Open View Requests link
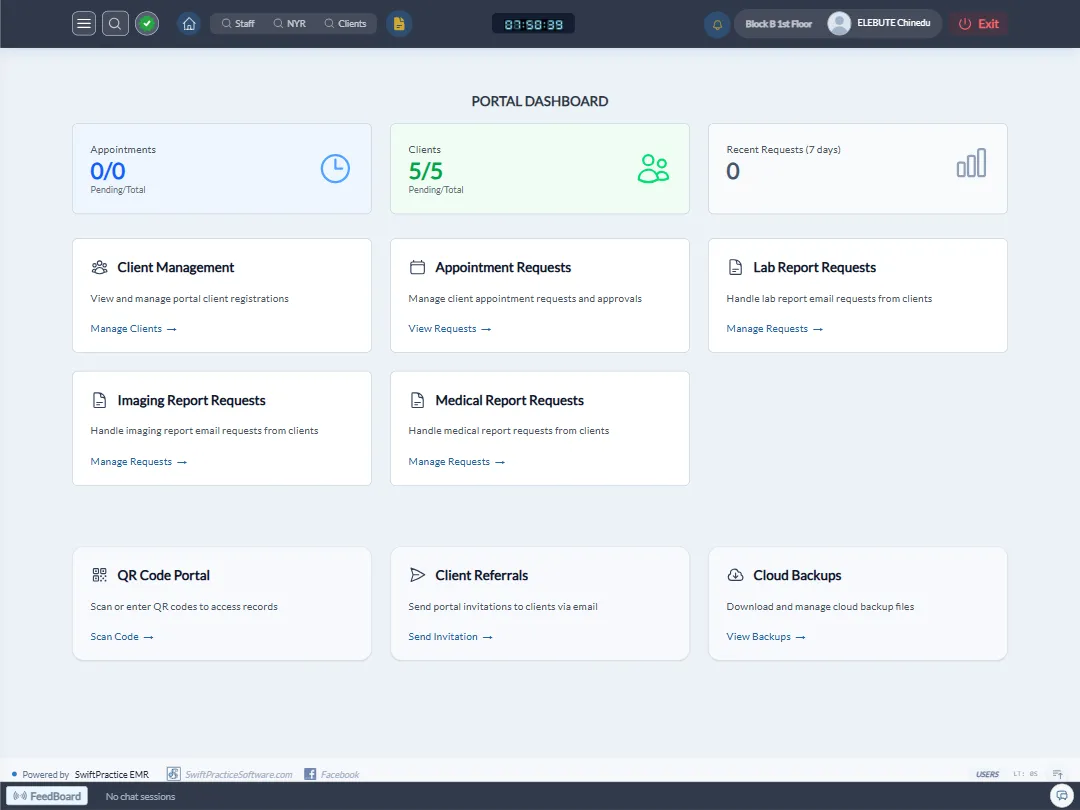 [x=450, y=329]
